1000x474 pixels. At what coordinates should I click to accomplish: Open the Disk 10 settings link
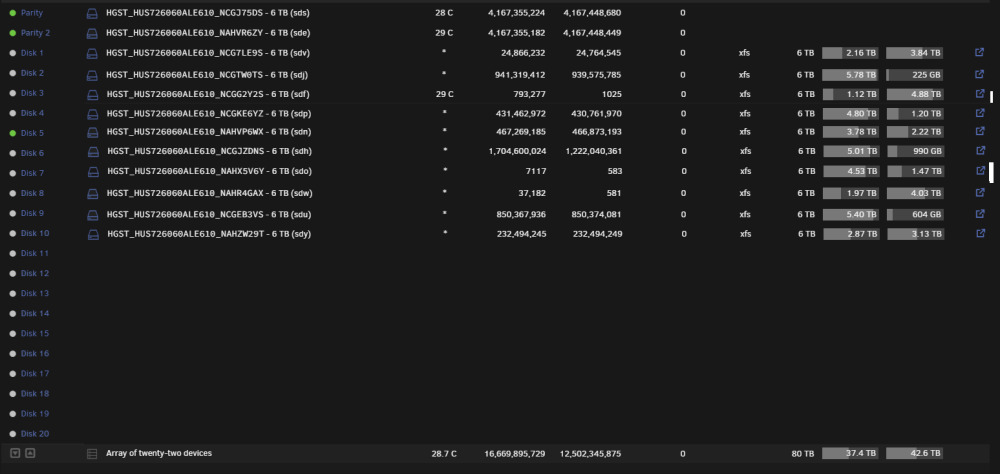coord(35,233)
